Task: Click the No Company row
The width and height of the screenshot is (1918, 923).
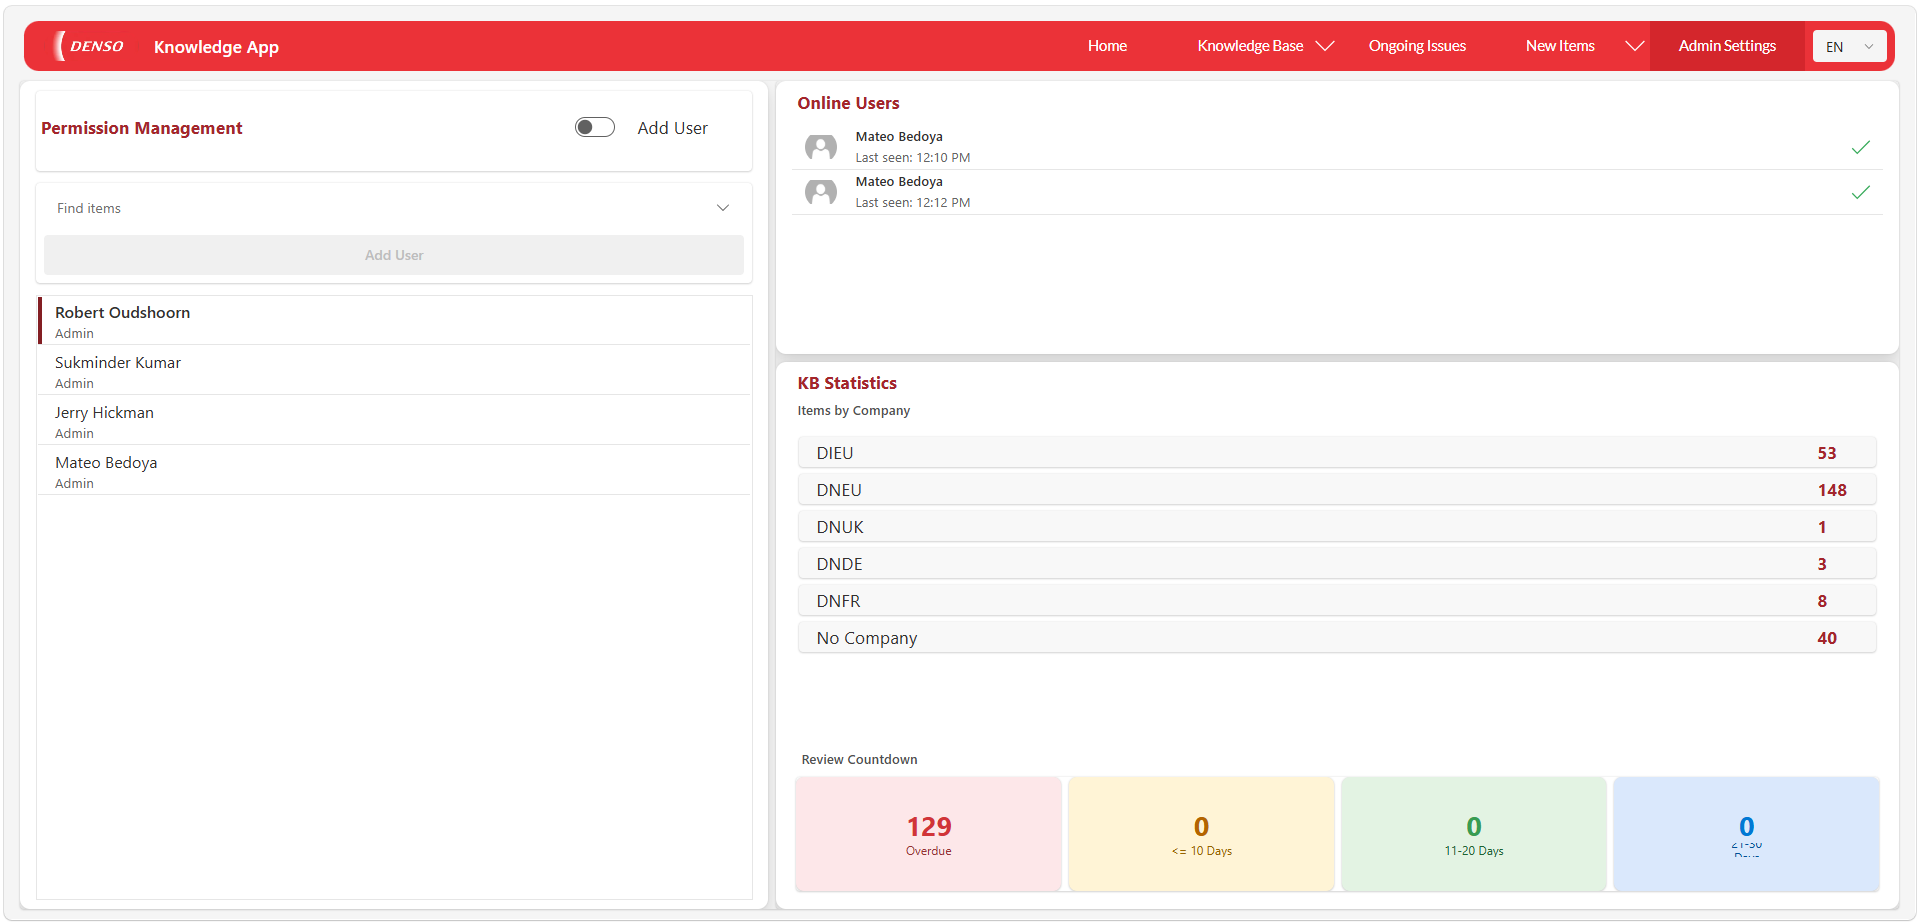Action: click(x=1337, y=638)
